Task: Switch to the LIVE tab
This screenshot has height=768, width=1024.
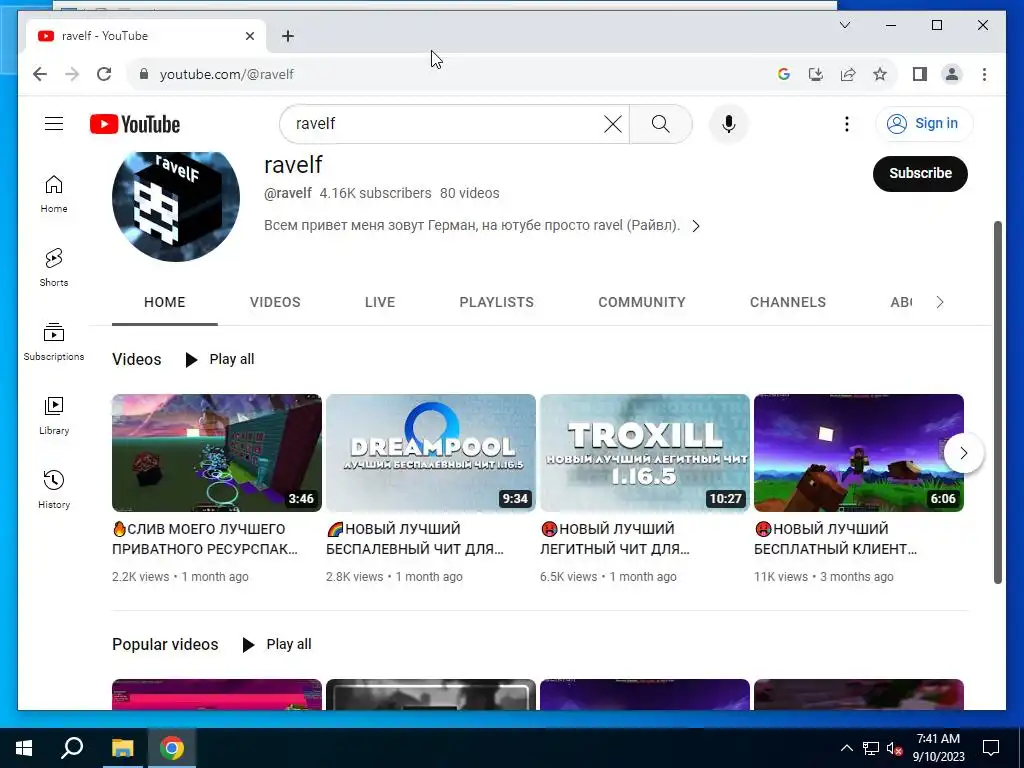Action: point(380,302)
